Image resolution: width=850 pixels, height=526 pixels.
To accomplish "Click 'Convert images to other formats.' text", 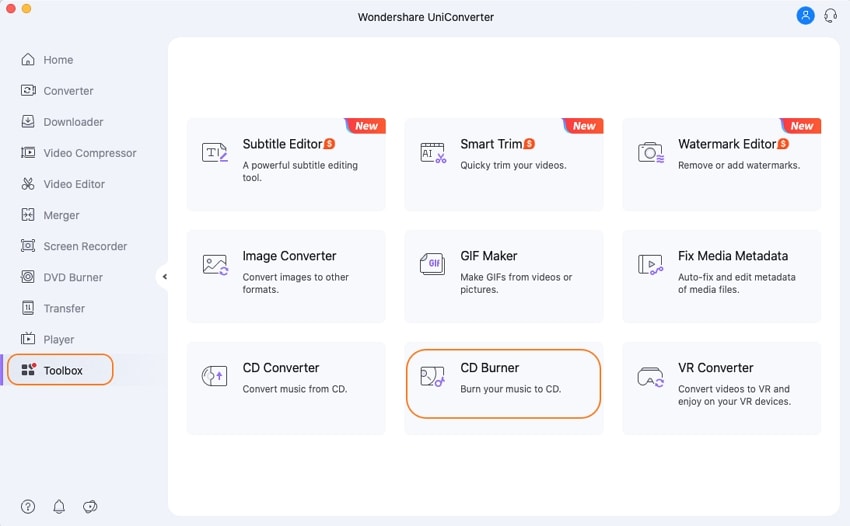I will point(295,283).
